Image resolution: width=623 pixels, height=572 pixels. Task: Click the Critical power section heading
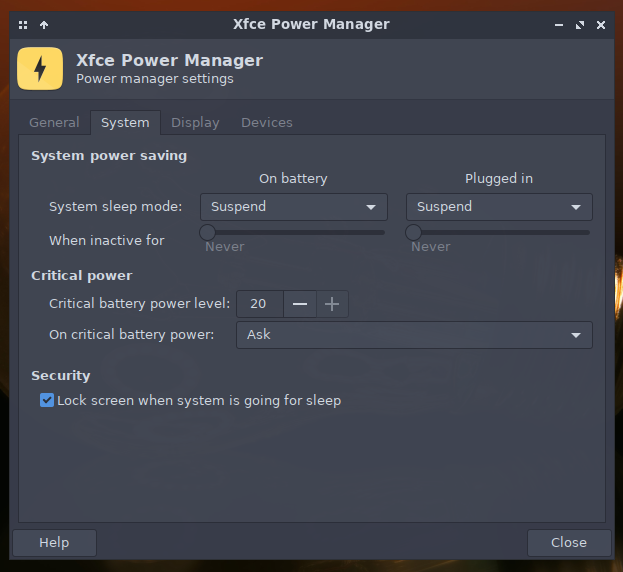point(82,276)
